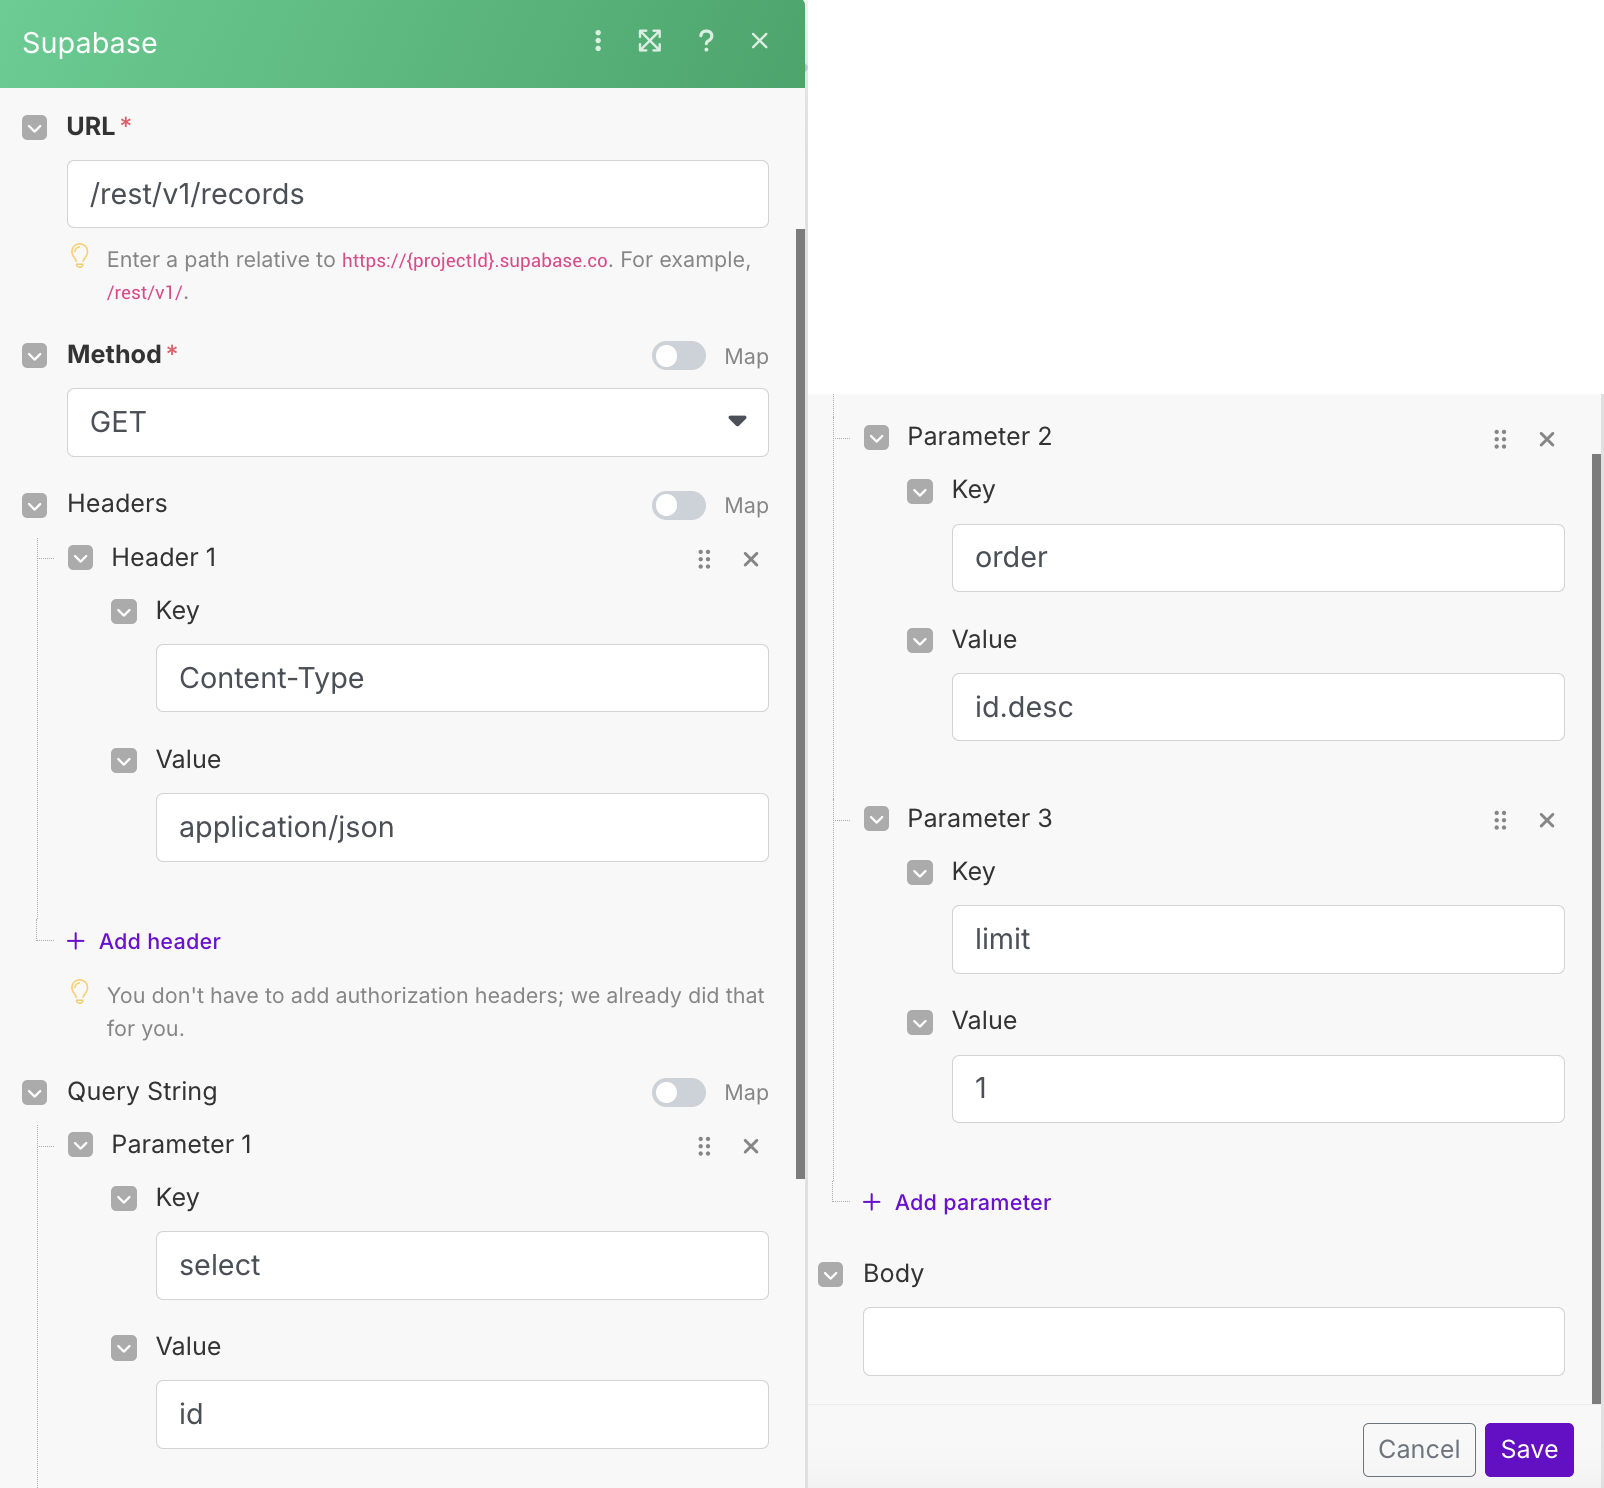The width and height of the screenshot is (1604, 1488).
Task: Enable Map mode for Method
Action: click(679, 356)
